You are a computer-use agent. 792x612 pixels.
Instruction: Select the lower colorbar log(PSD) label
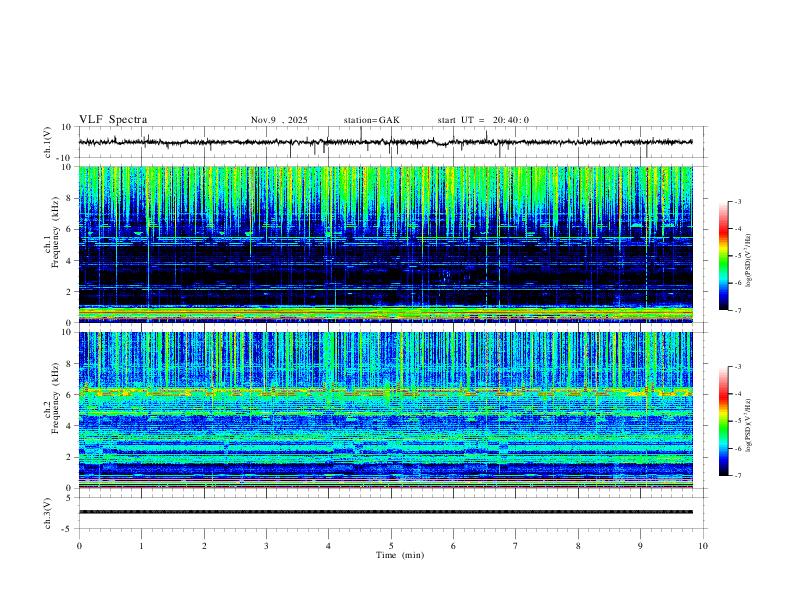click(748, 425)
